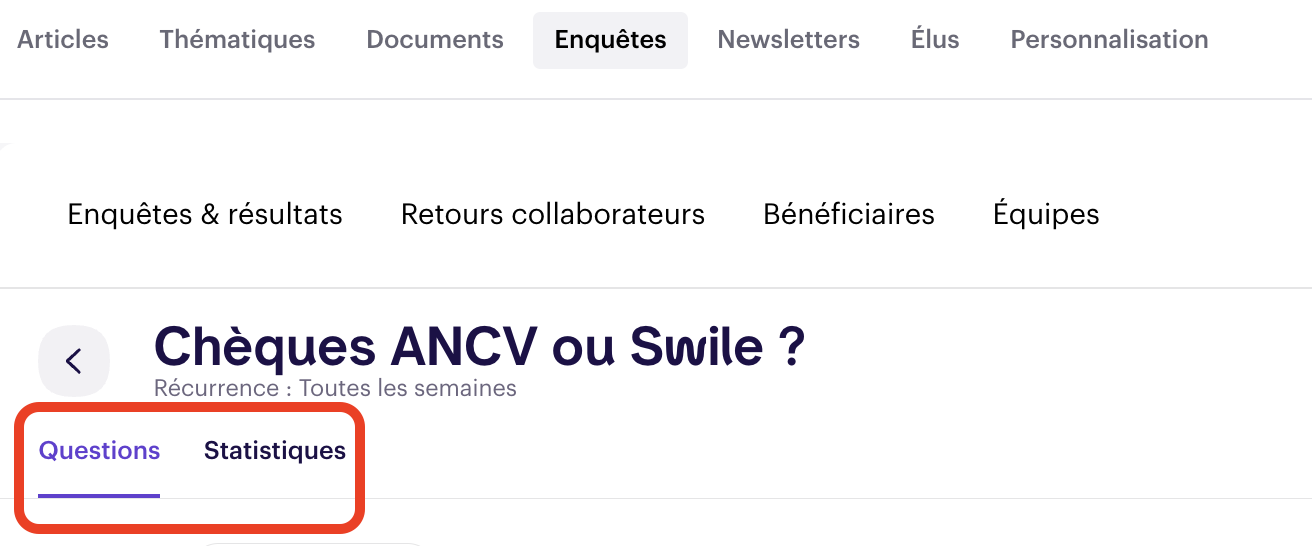This screenshot has width=1312, height=546.
Task: Open the Élus tab
Action: pos(935,40)
